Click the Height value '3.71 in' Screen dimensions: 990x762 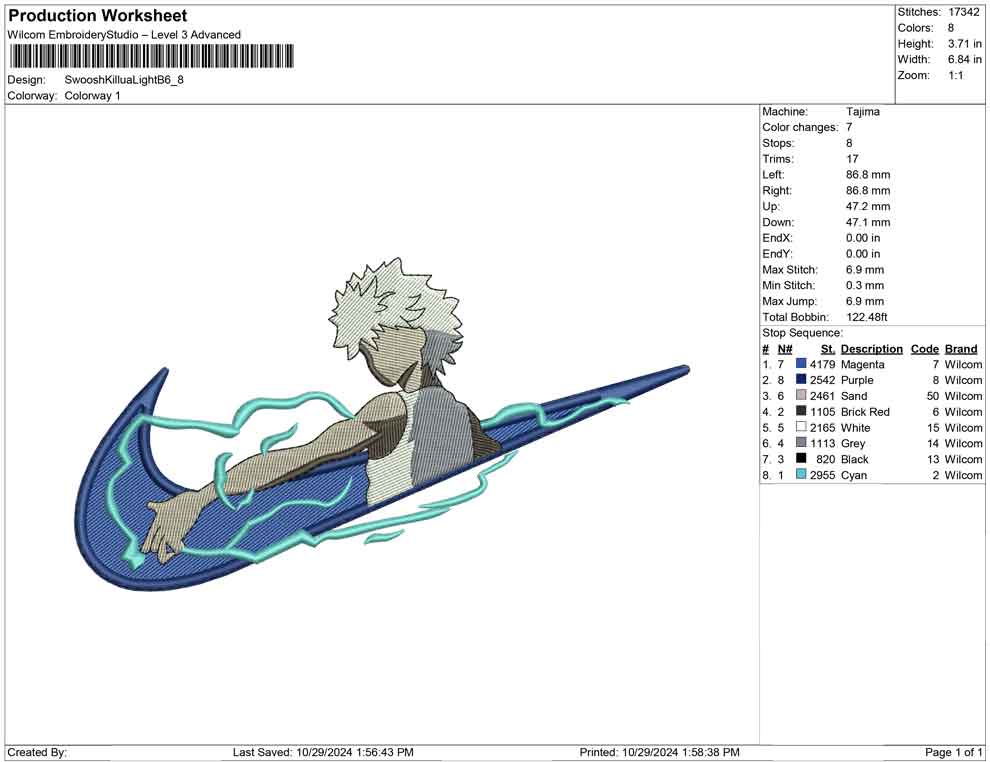(x=965, y=44)
